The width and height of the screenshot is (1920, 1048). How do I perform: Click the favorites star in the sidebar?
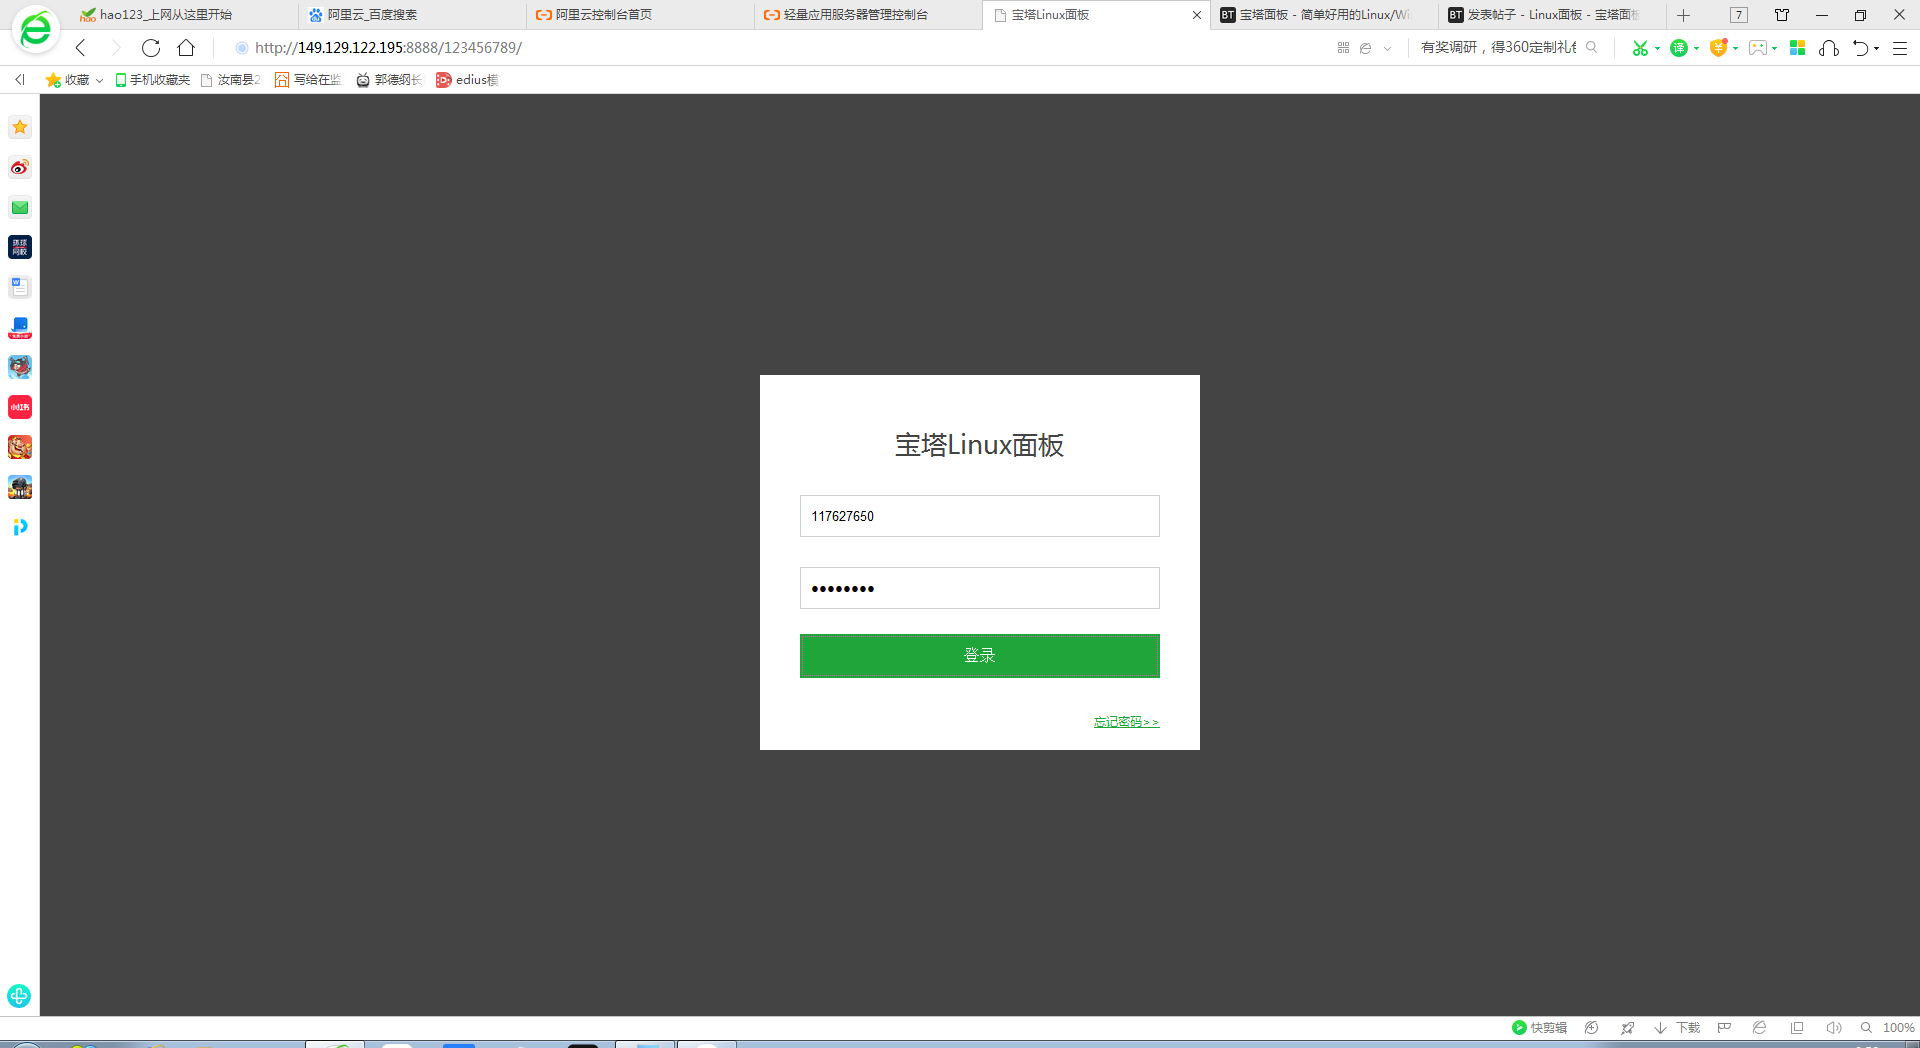[19, 127]
